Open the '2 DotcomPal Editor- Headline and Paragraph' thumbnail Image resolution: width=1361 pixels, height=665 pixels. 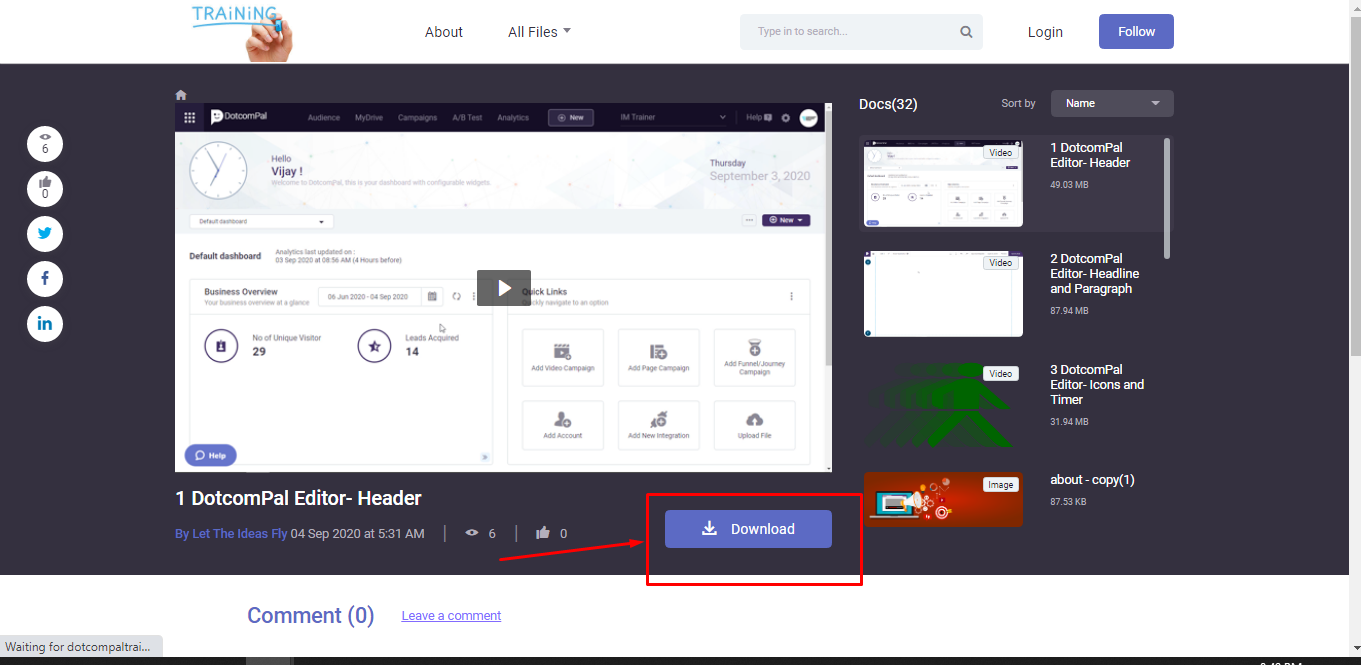point(943,294)
